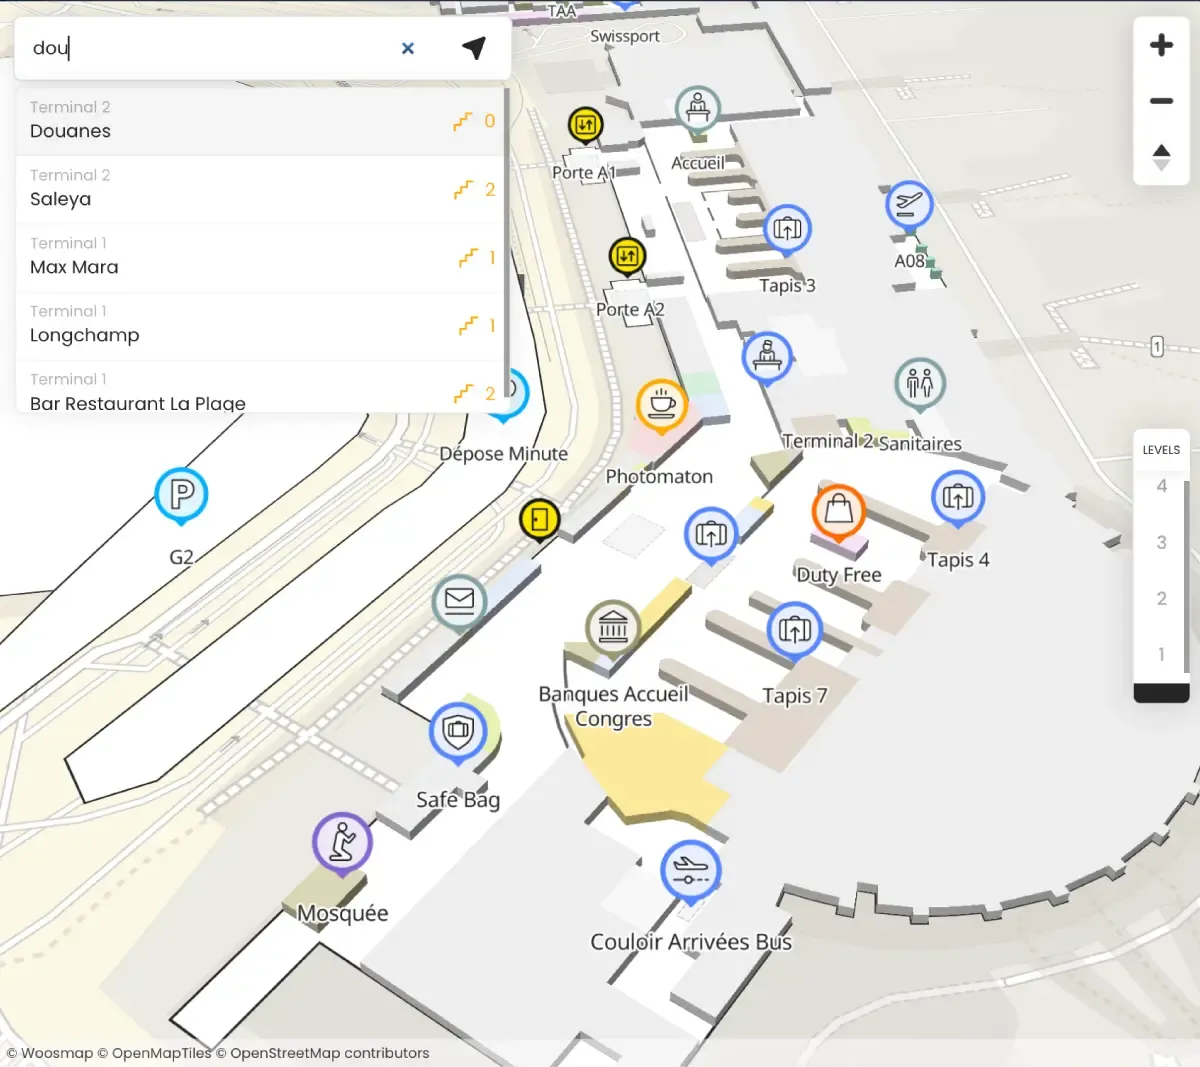Open the Duty Free shopping bag marker
The height and width of the screenshot is (1067, 1200).
[839, 511]
